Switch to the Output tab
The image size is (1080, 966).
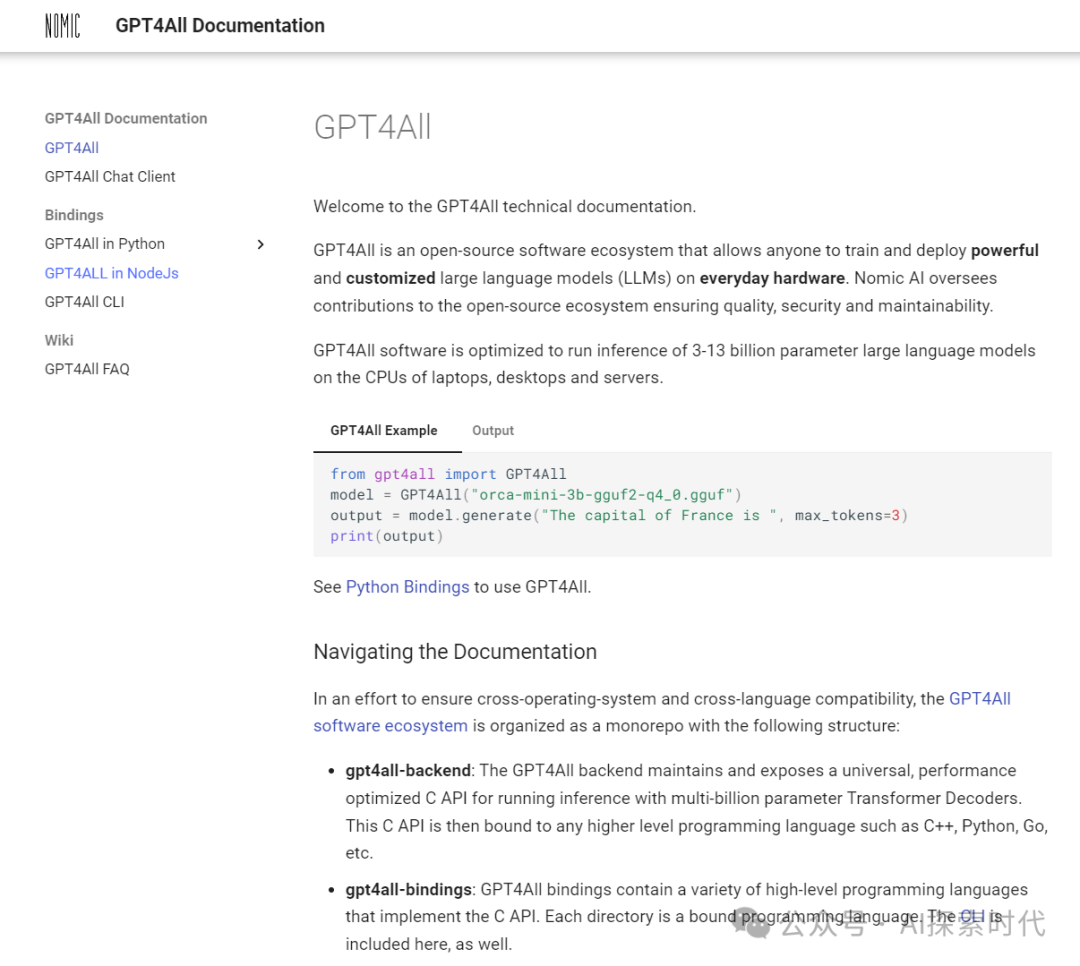[x=493, y=431]
